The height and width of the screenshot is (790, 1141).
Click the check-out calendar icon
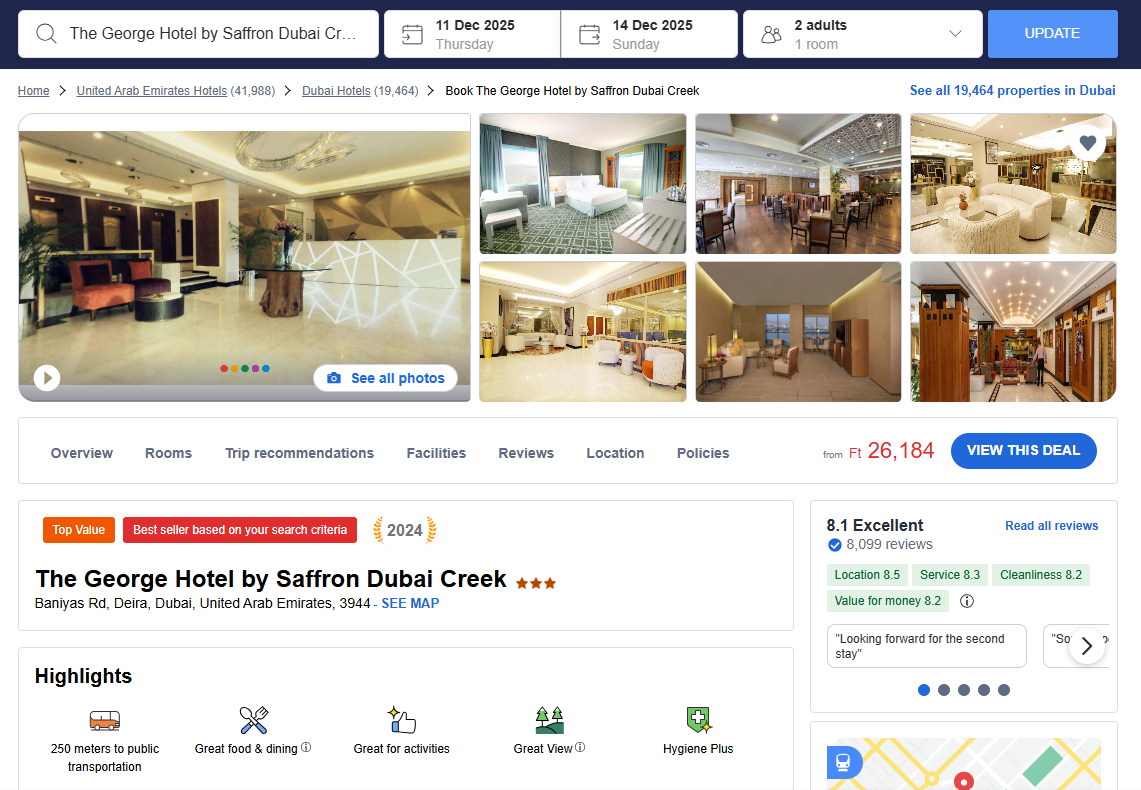point(589,34)
